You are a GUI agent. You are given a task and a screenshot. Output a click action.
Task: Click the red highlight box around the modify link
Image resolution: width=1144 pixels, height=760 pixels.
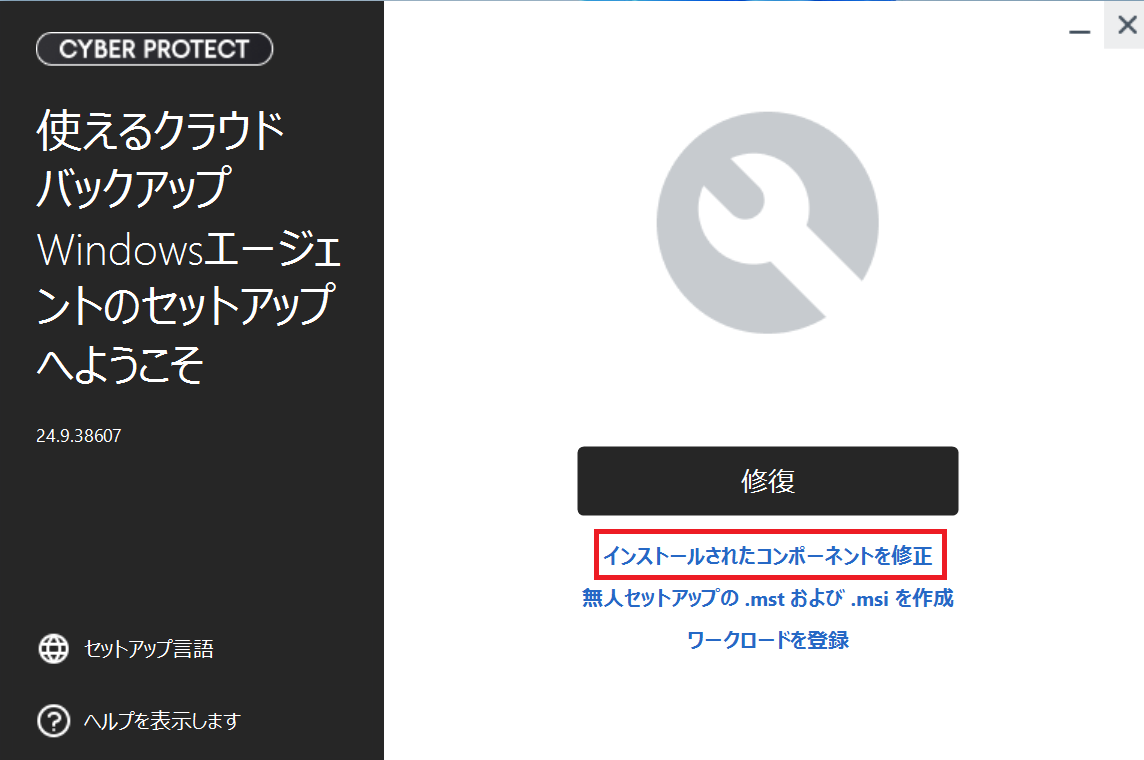770,554
